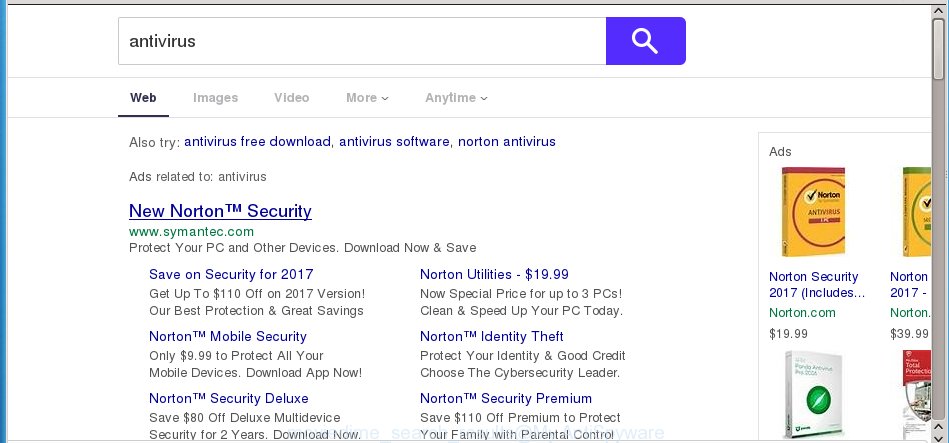Open the Norton Identity Theft link
949x443 pixels.
coord(491,336)
